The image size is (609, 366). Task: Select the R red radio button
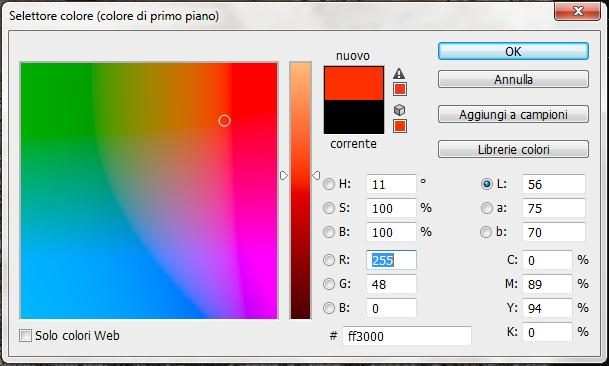click(329, 260)
